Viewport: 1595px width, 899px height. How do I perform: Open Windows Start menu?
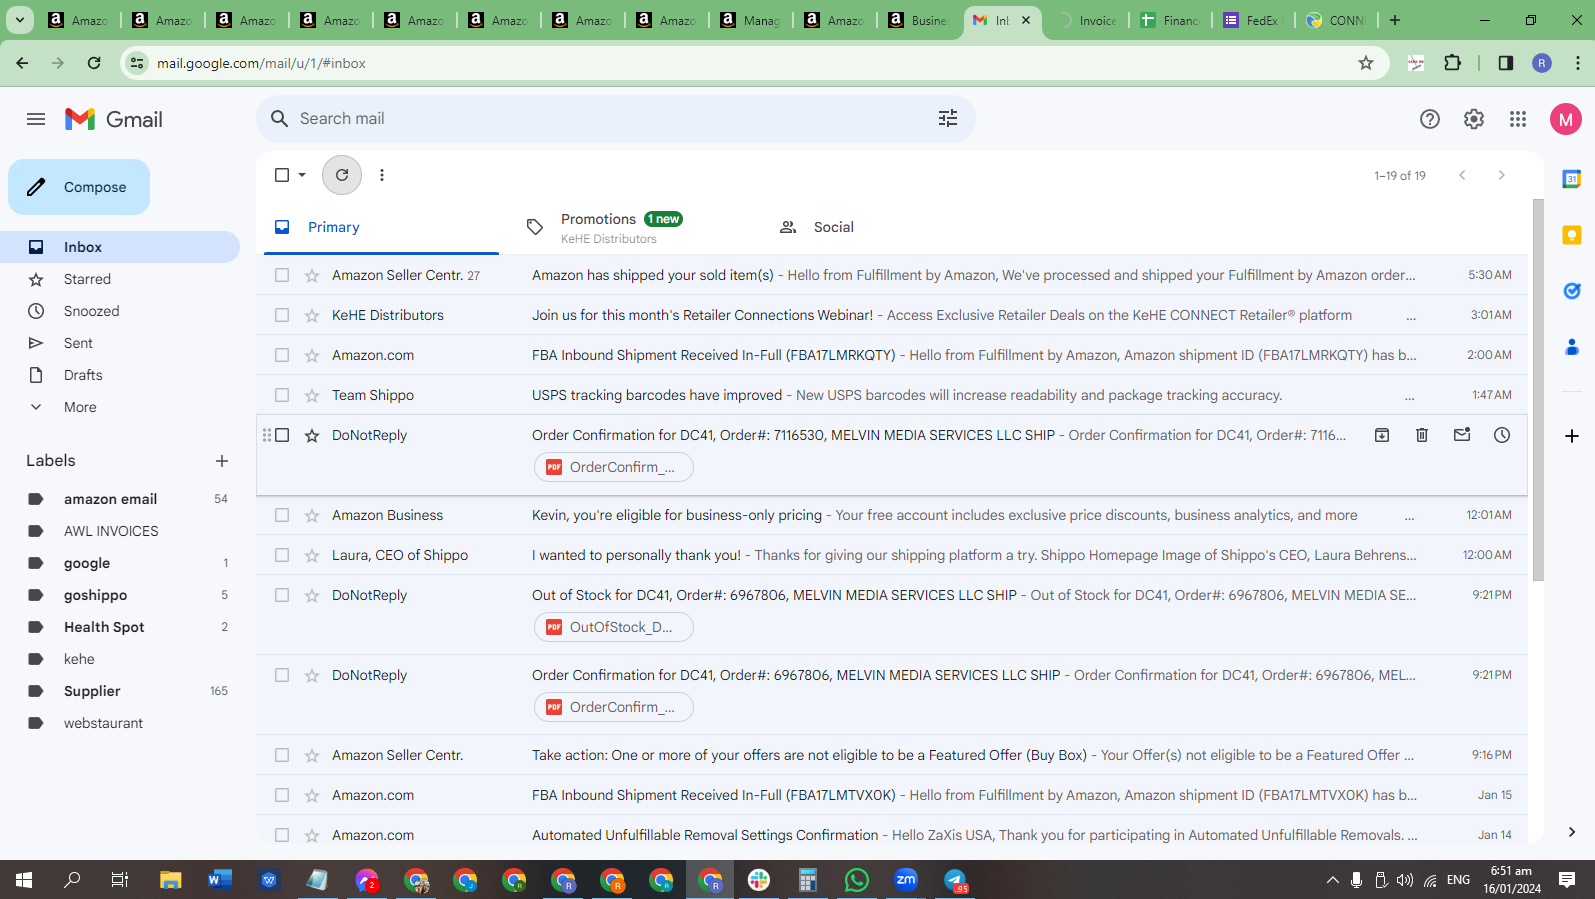(24, 880)
